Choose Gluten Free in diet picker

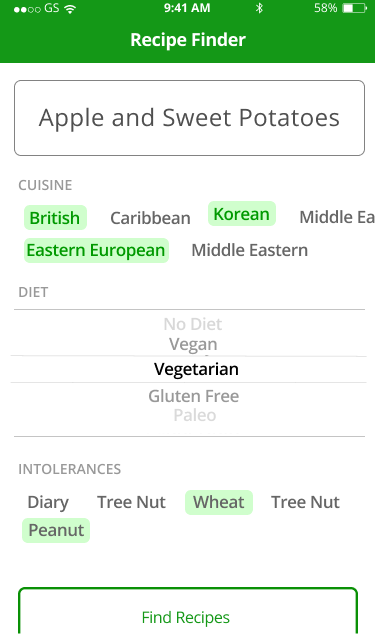click(194, 396)
